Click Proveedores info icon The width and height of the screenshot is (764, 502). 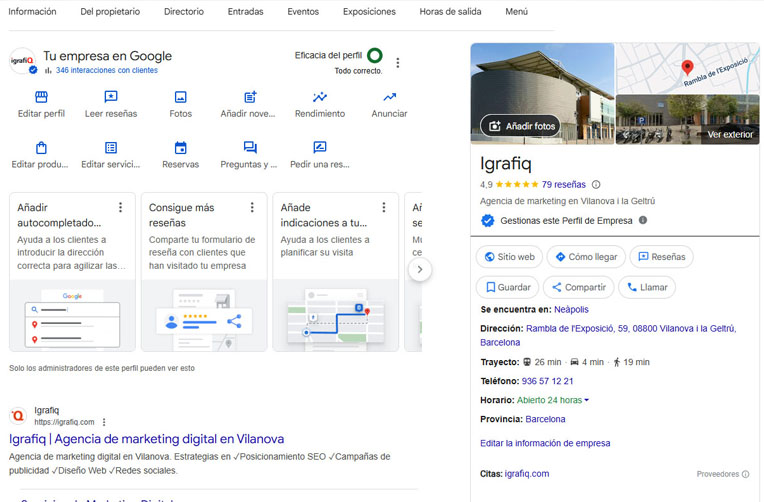745,474
